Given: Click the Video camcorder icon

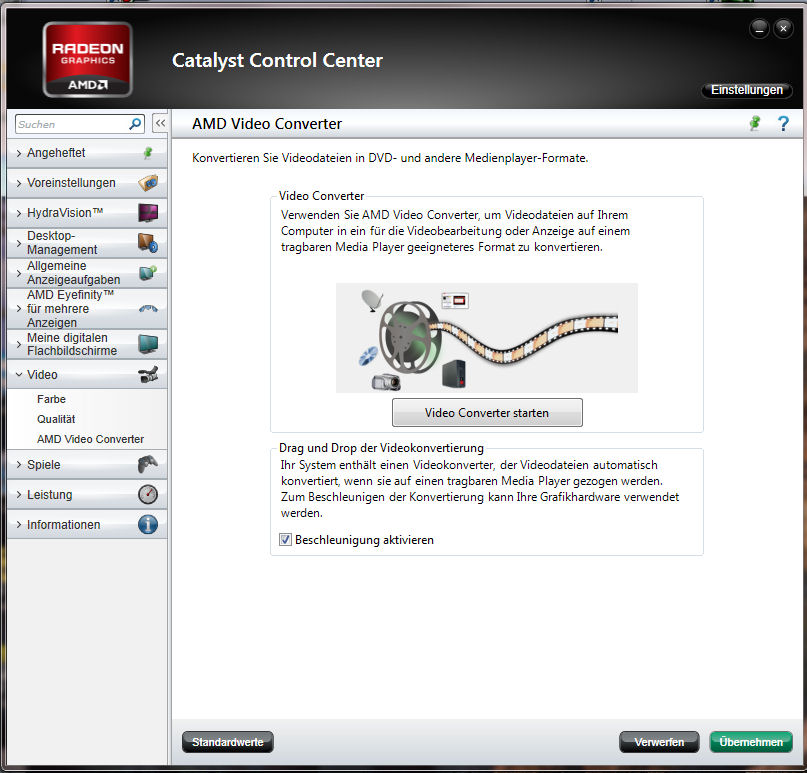Looking at the screenshot, I should click(x=148, y=375).
